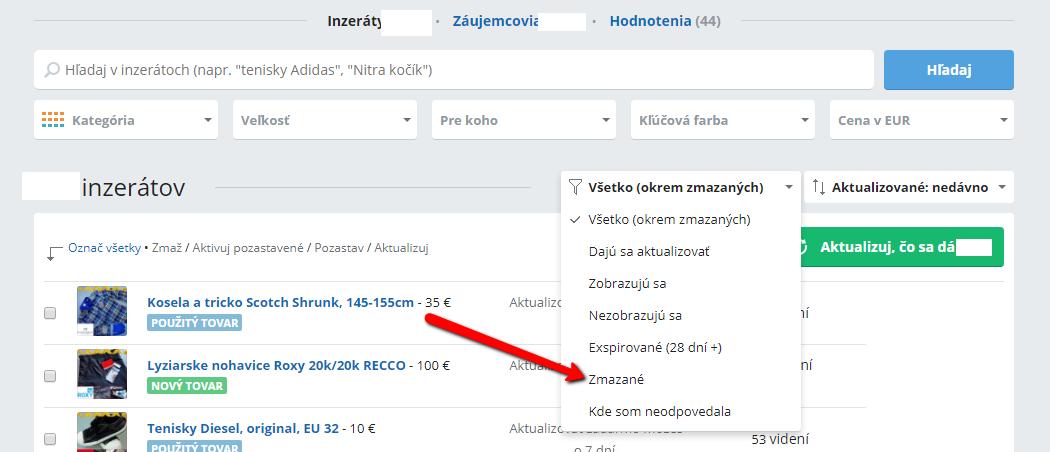
Task: Click the sort arrows icon
Action: pos(818,187)
